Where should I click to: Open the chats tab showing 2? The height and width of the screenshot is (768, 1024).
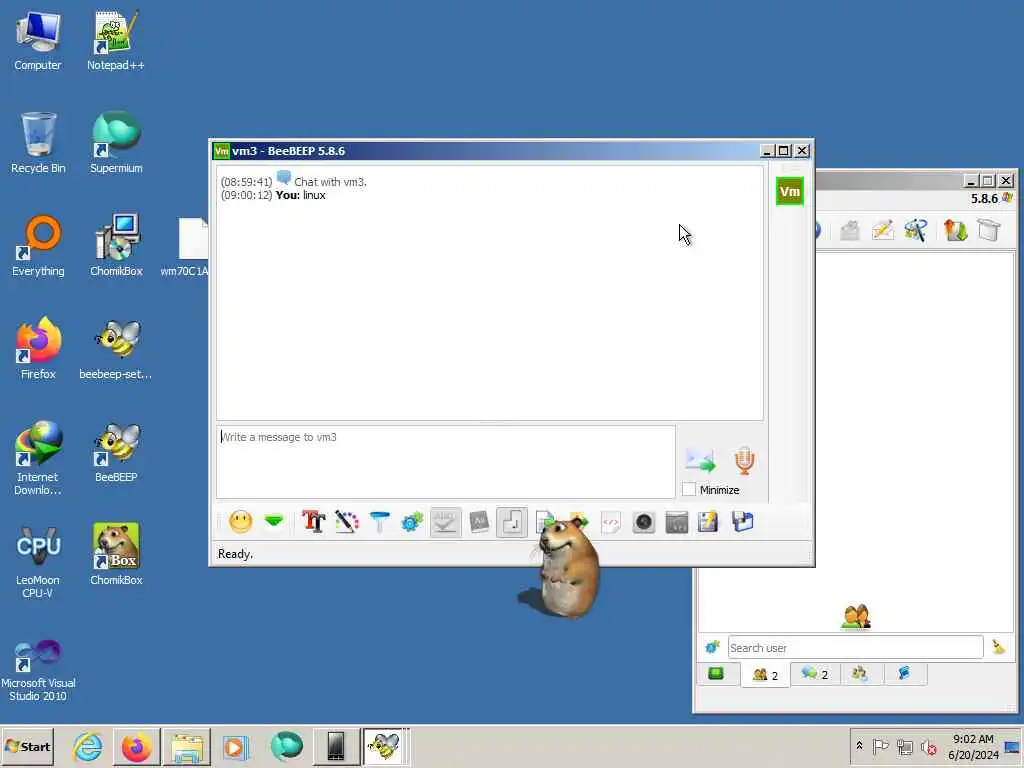pos(815,674)
